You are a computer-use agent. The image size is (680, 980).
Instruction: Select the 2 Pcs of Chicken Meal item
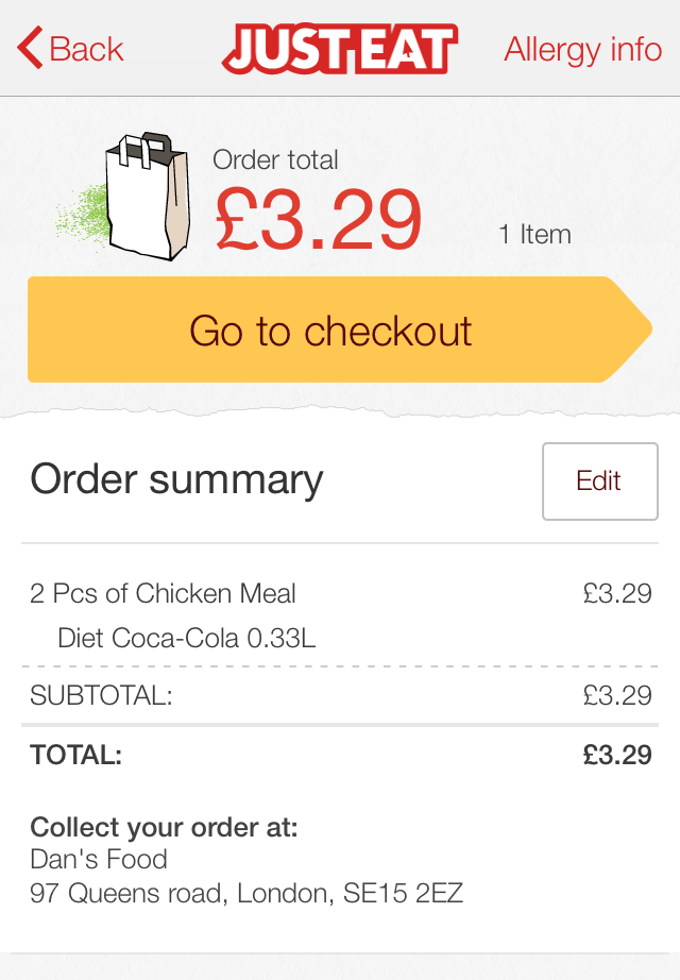point(163,593)
